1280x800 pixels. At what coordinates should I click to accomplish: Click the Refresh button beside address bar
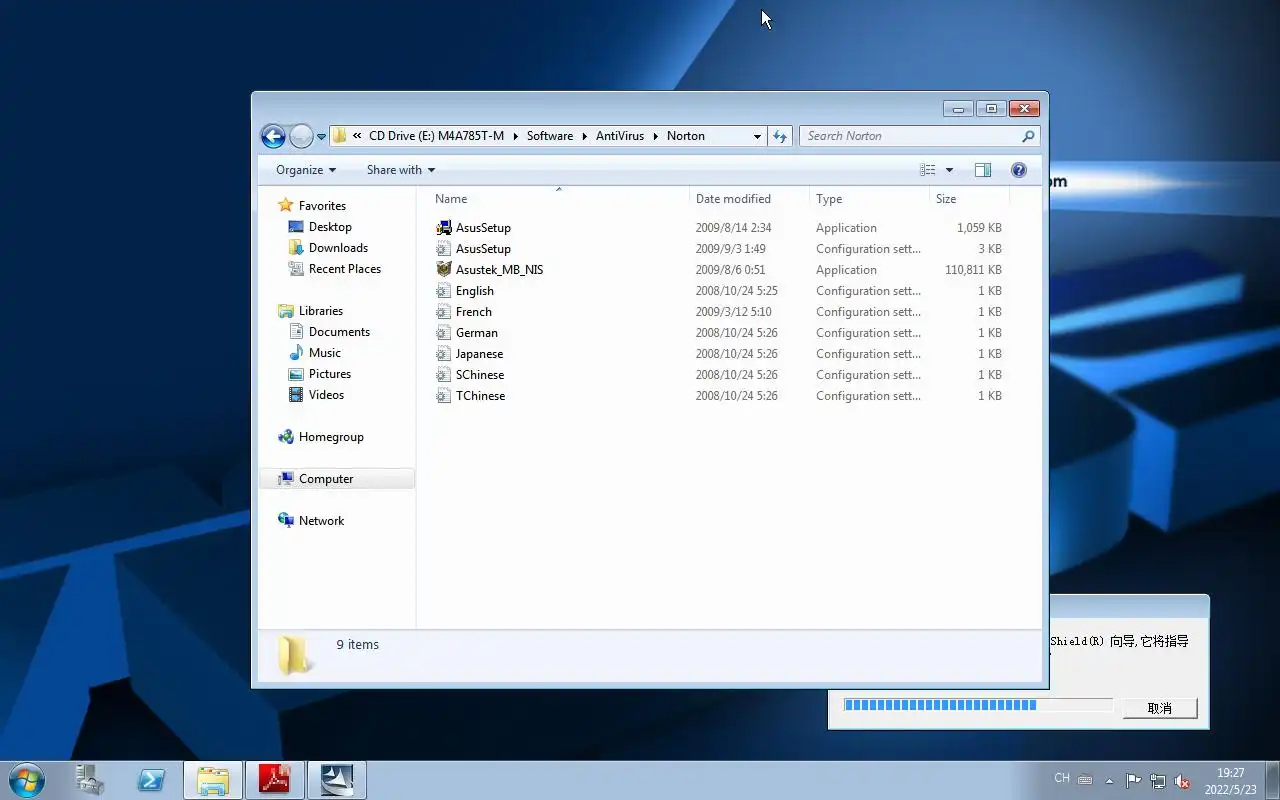tap(780, 136)
